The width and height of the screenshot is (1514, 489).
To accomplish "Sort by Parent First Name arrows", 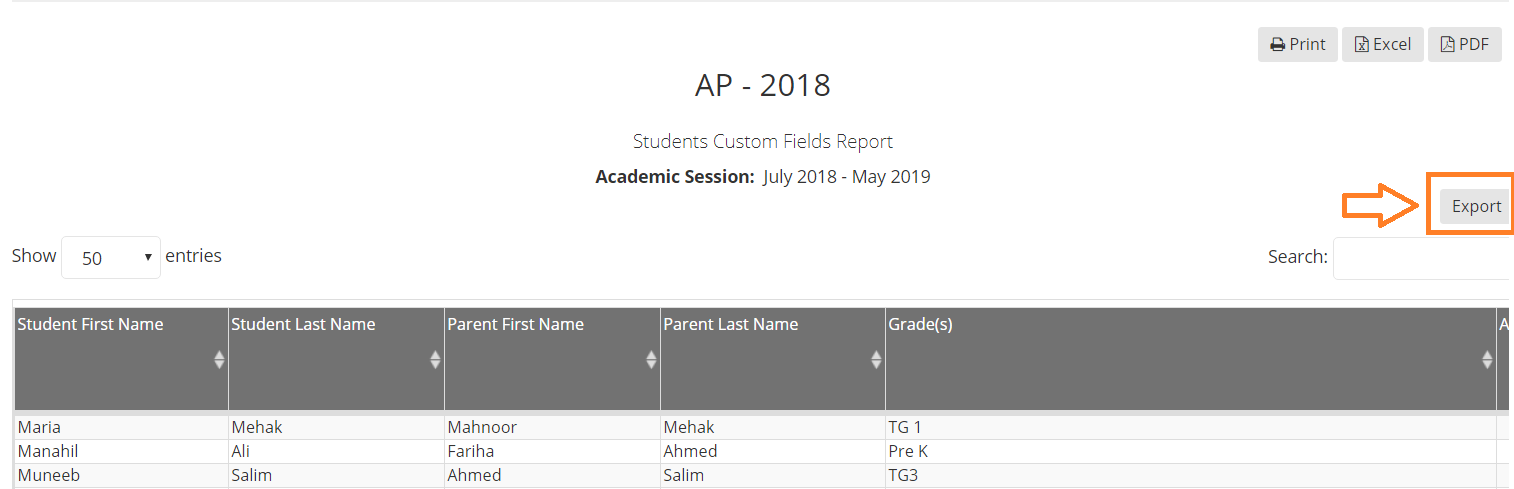I will [x=651, y=359].
